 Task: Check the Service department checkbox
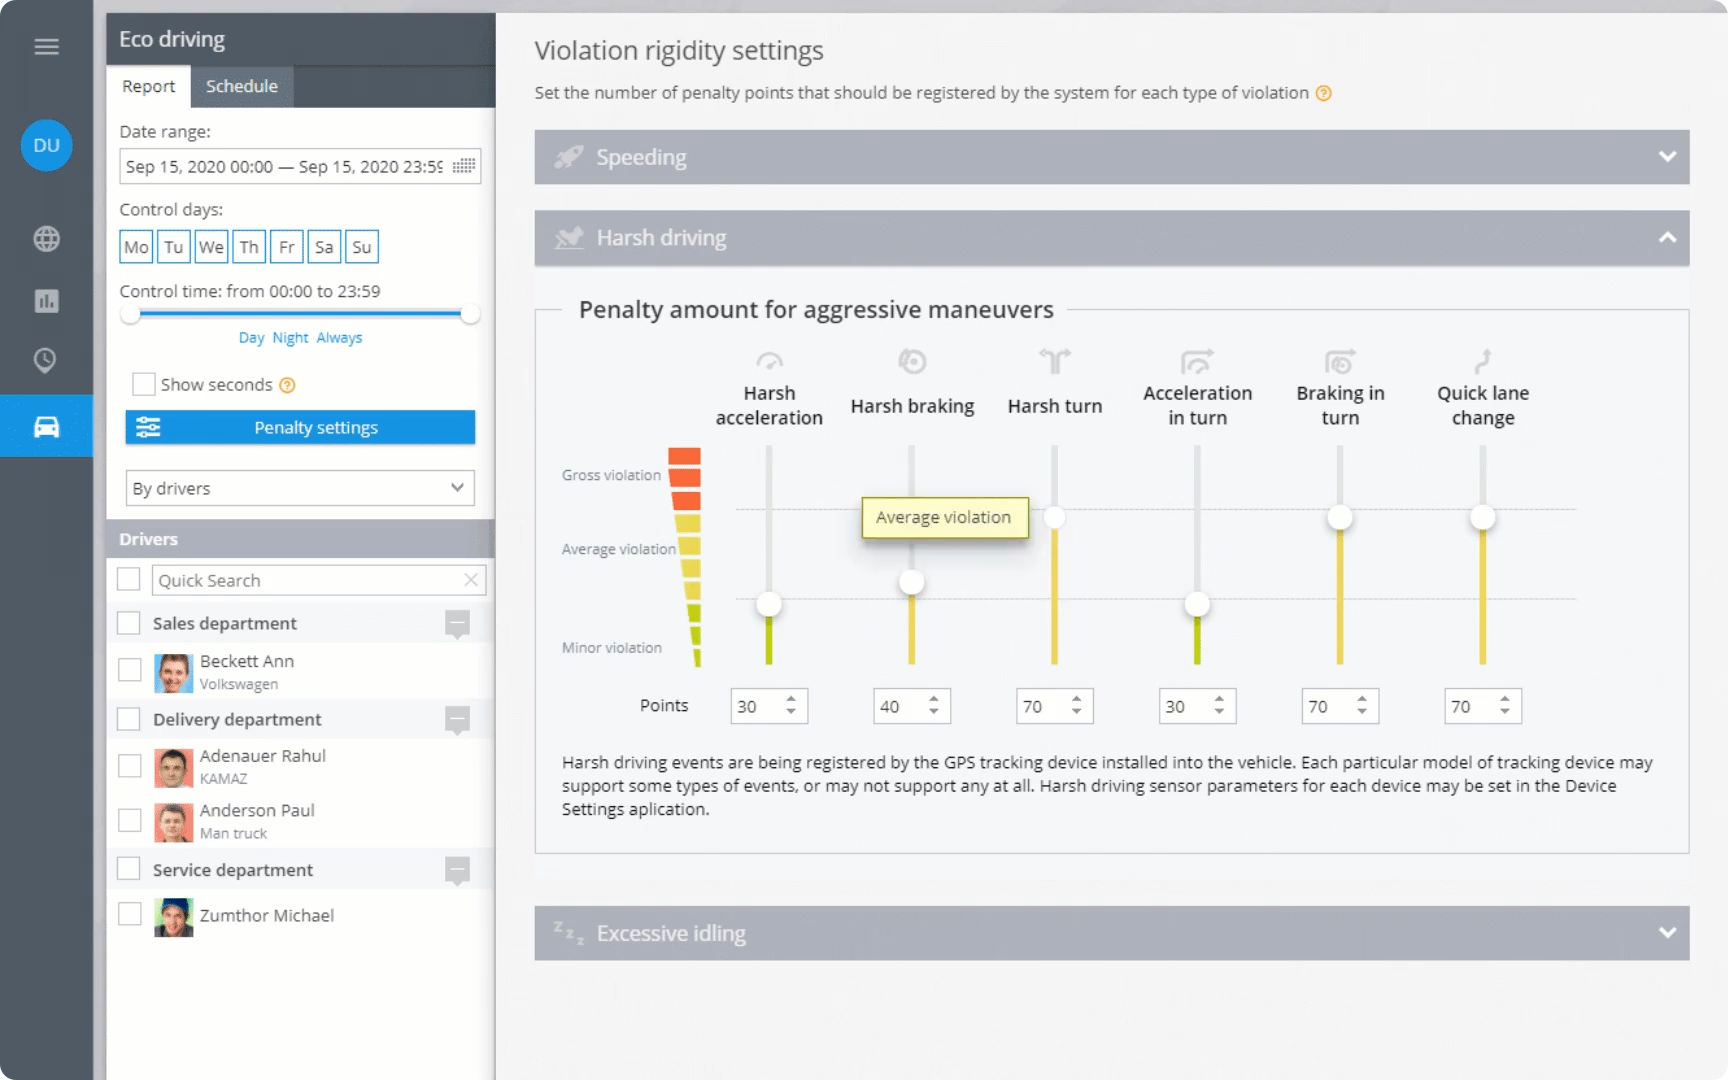pos(128,868)
